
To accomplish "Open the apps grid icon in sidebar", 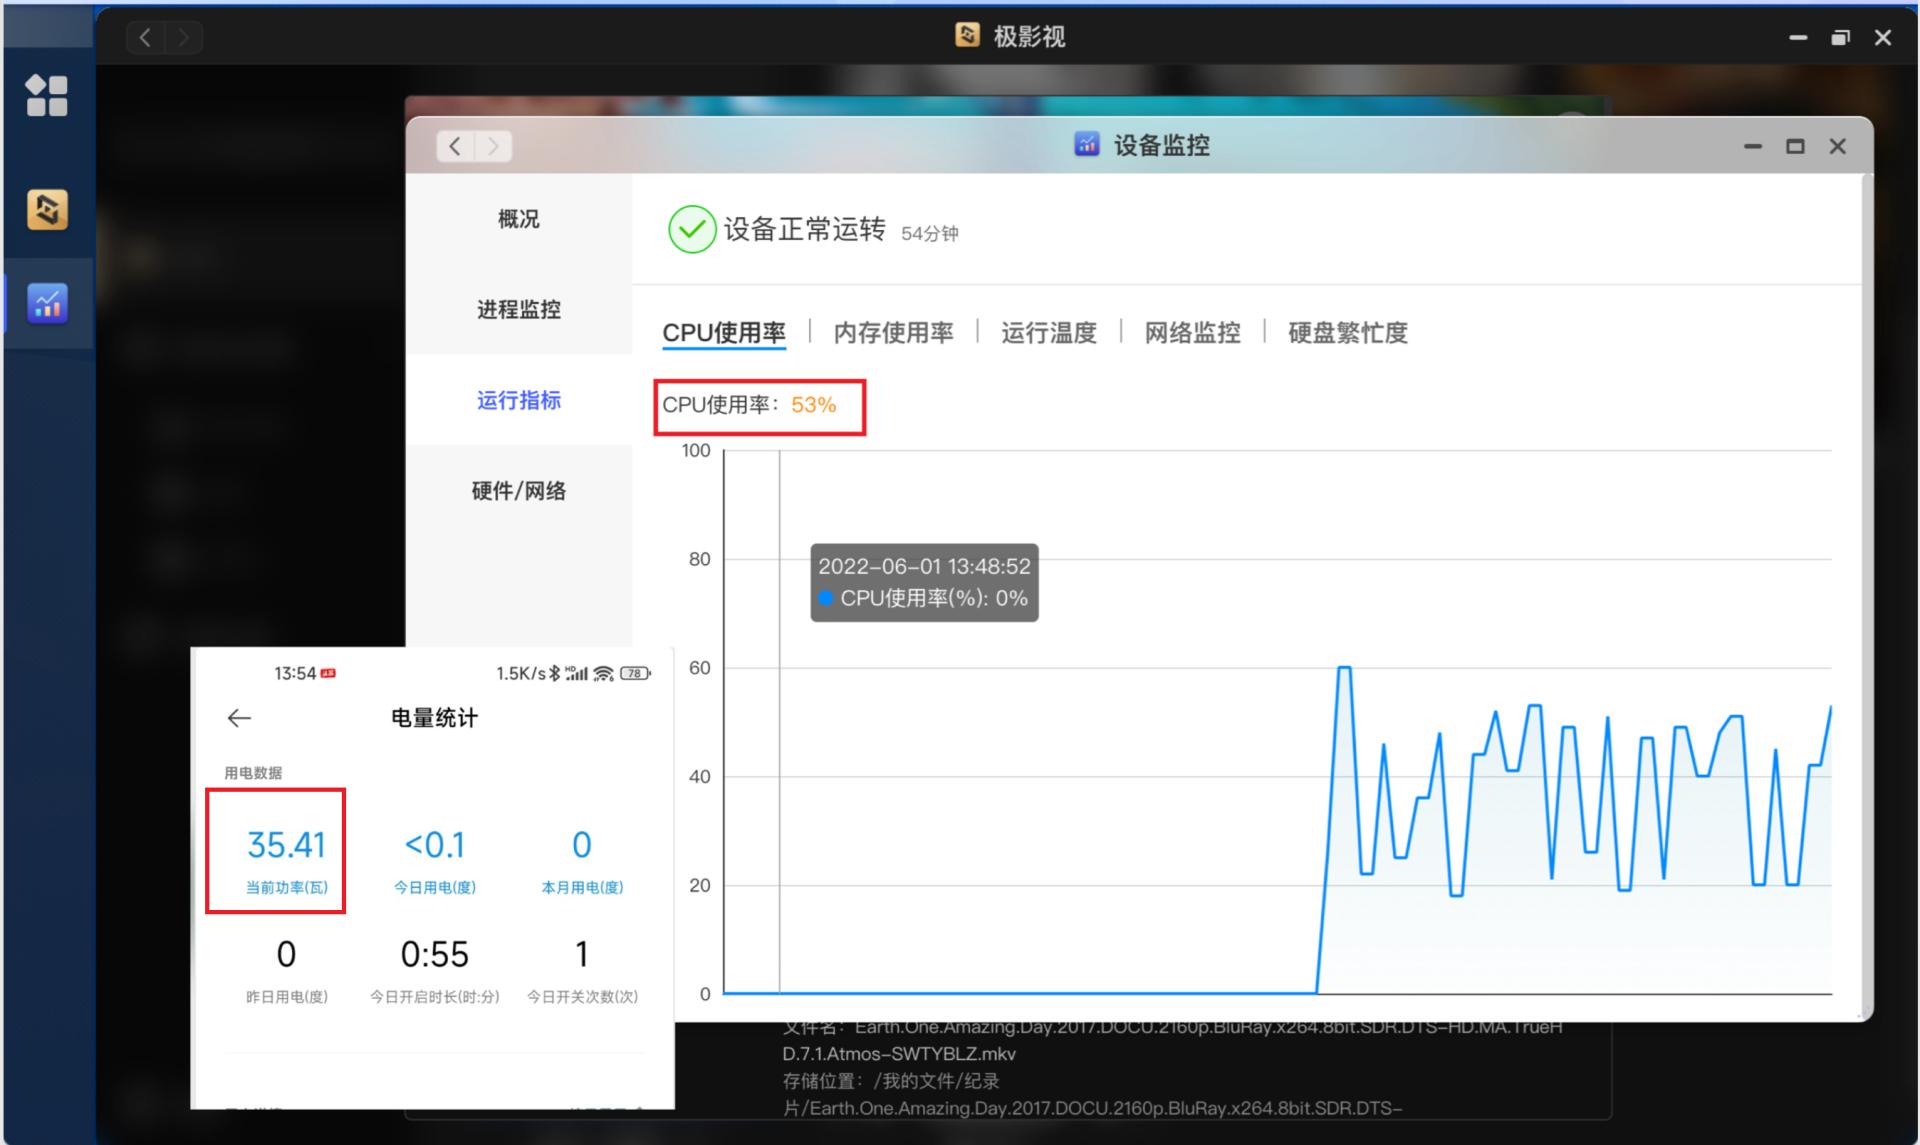I will point(47,95).
